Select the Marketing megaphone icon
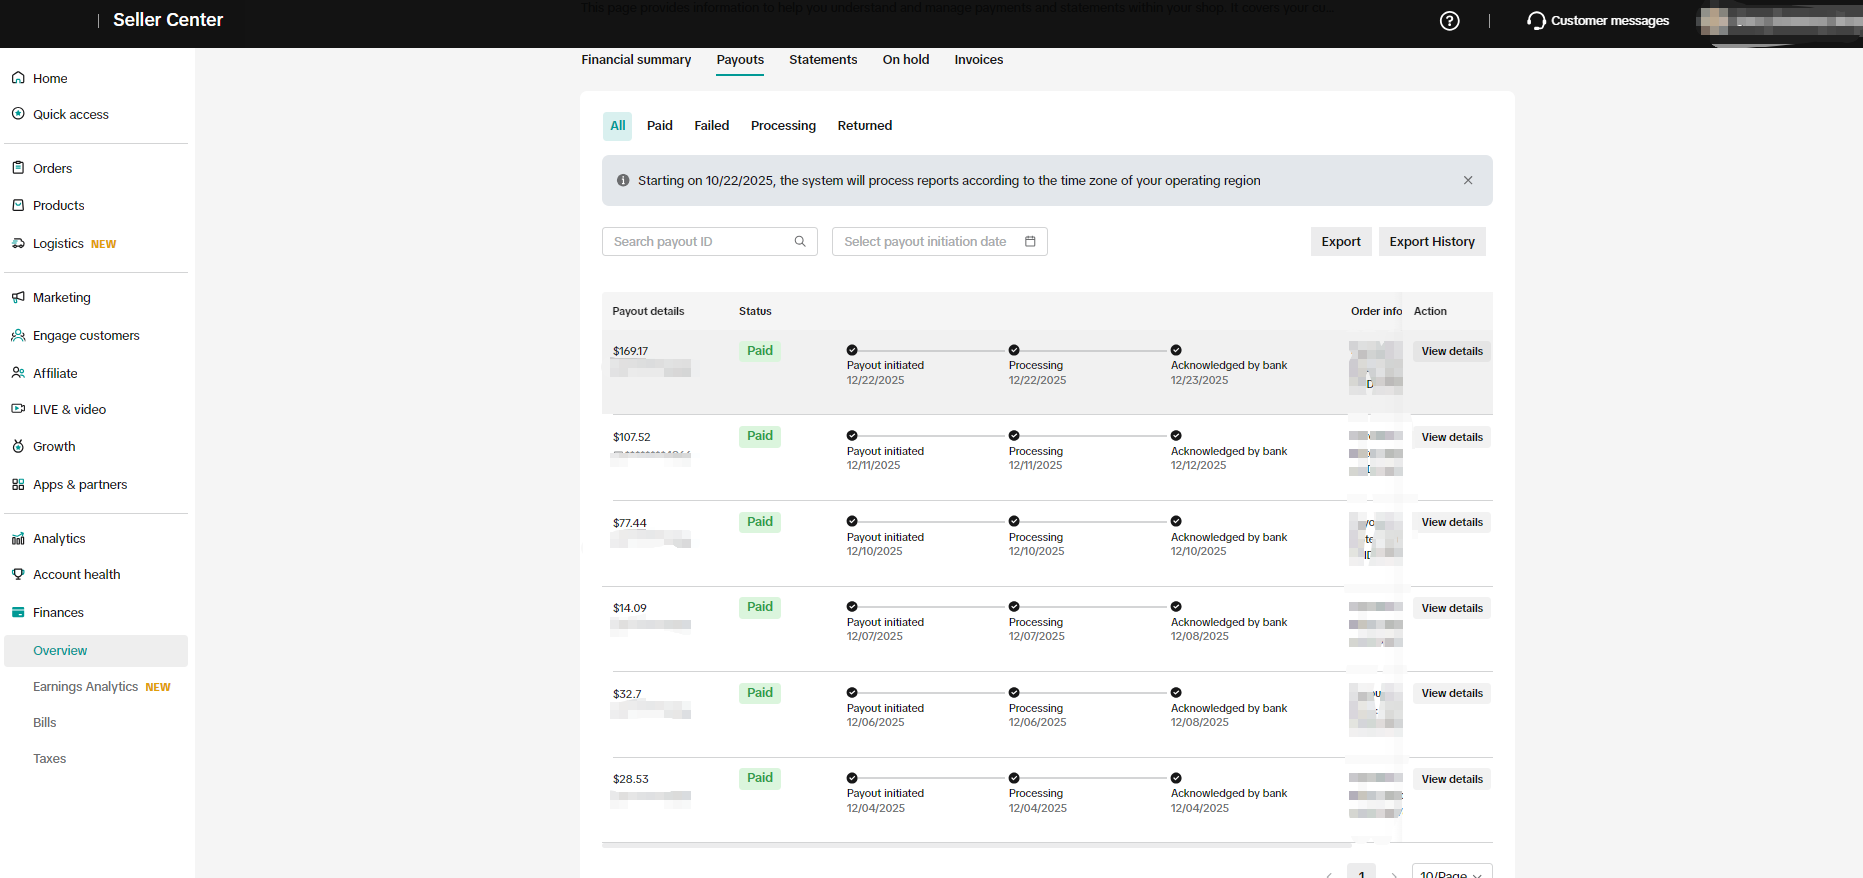This screenshot has height=878, width=1863. (x=18, y=297)
